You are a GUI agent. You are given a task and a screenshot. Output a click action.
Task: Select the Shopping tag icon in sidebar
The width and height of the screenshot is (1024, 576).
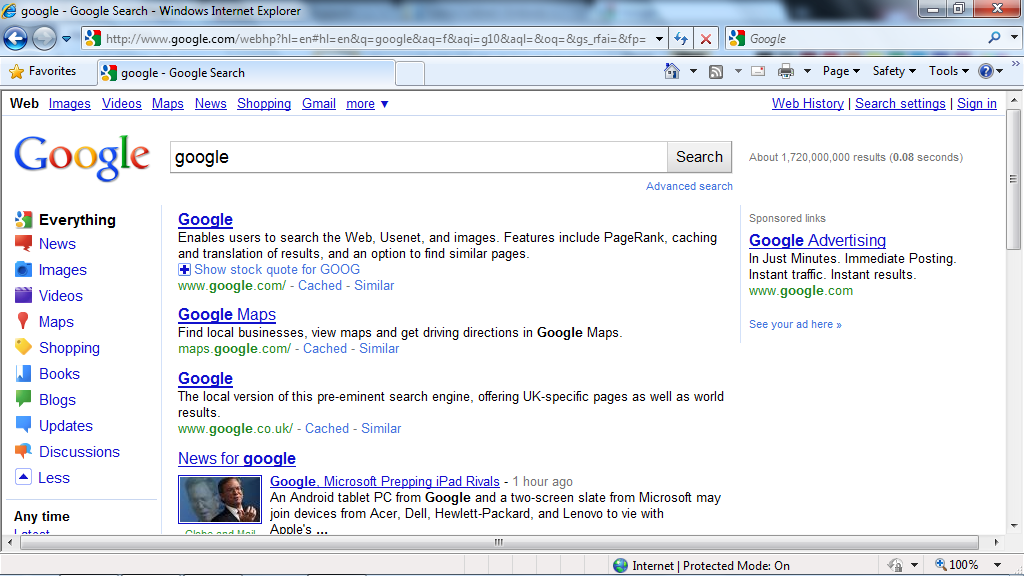click(x=24, y=347)
